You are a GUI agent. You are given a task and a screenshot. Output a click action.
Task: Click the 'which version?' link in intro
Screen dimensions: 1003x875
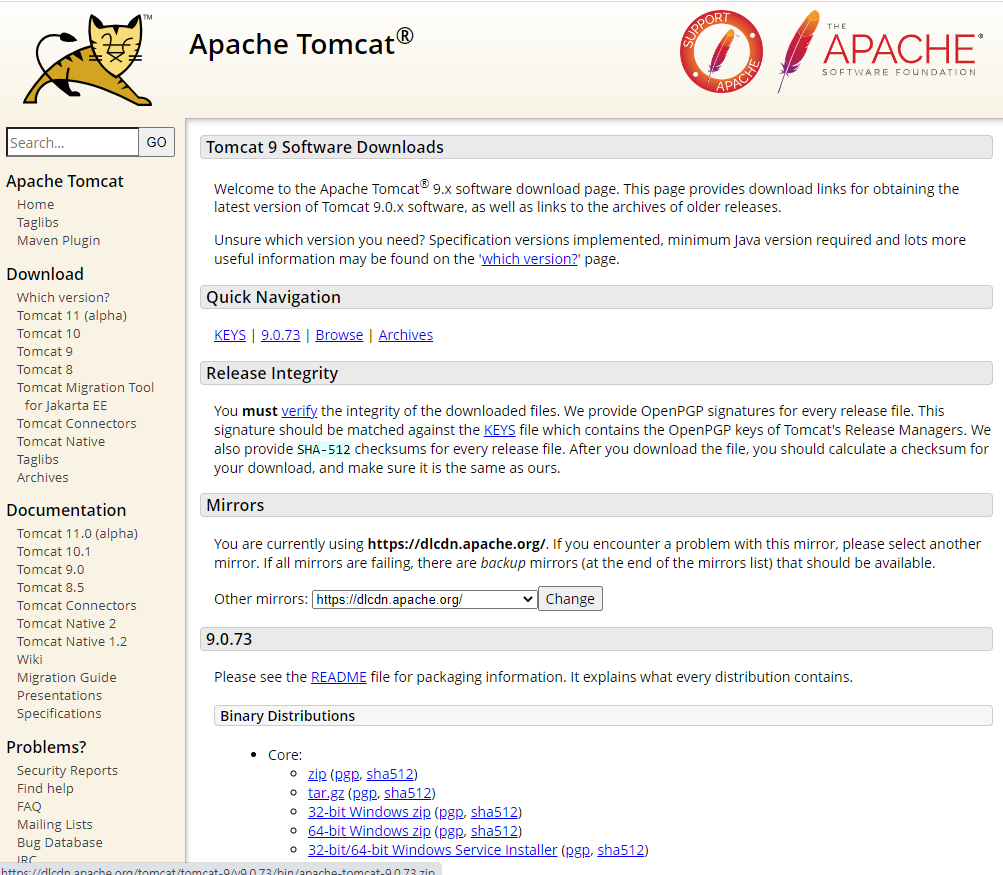pyautogui.click(x=530, y=259)
